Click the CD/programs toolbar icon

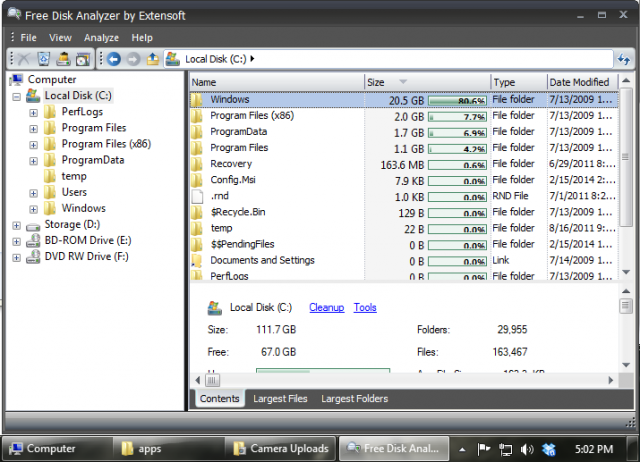tap(83, 60)
